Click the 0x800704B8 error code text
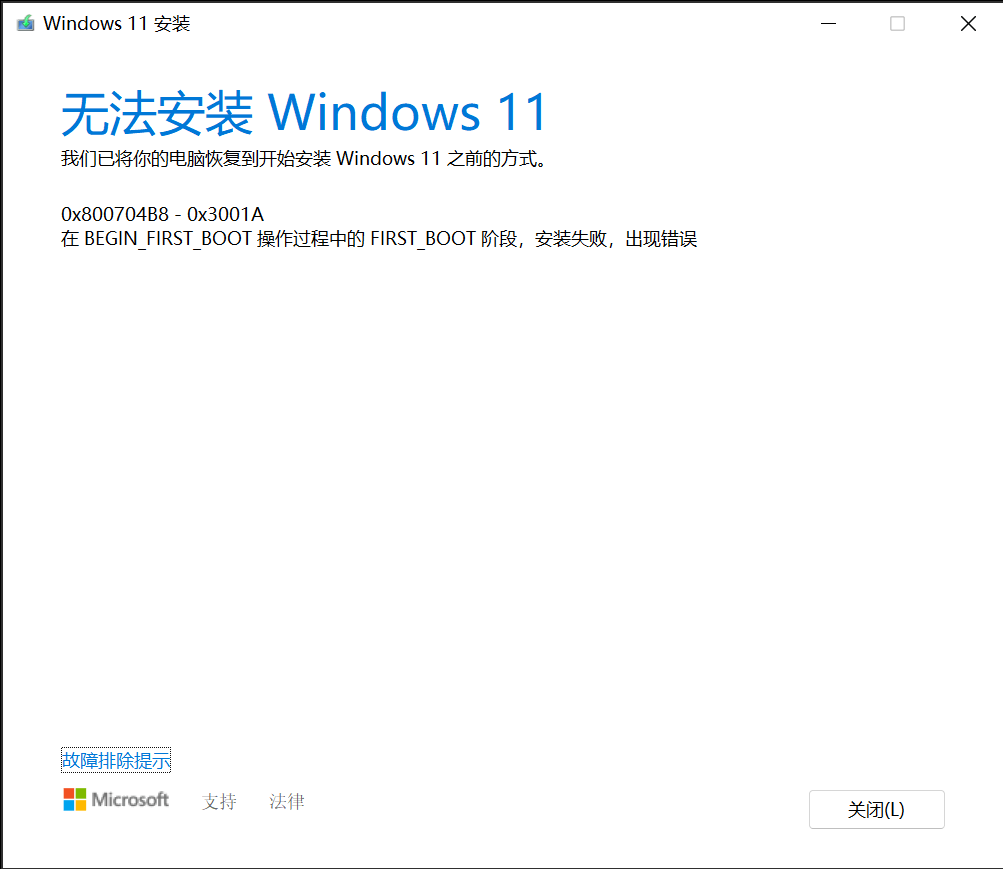1003x869 pixels. coord(115,214)
